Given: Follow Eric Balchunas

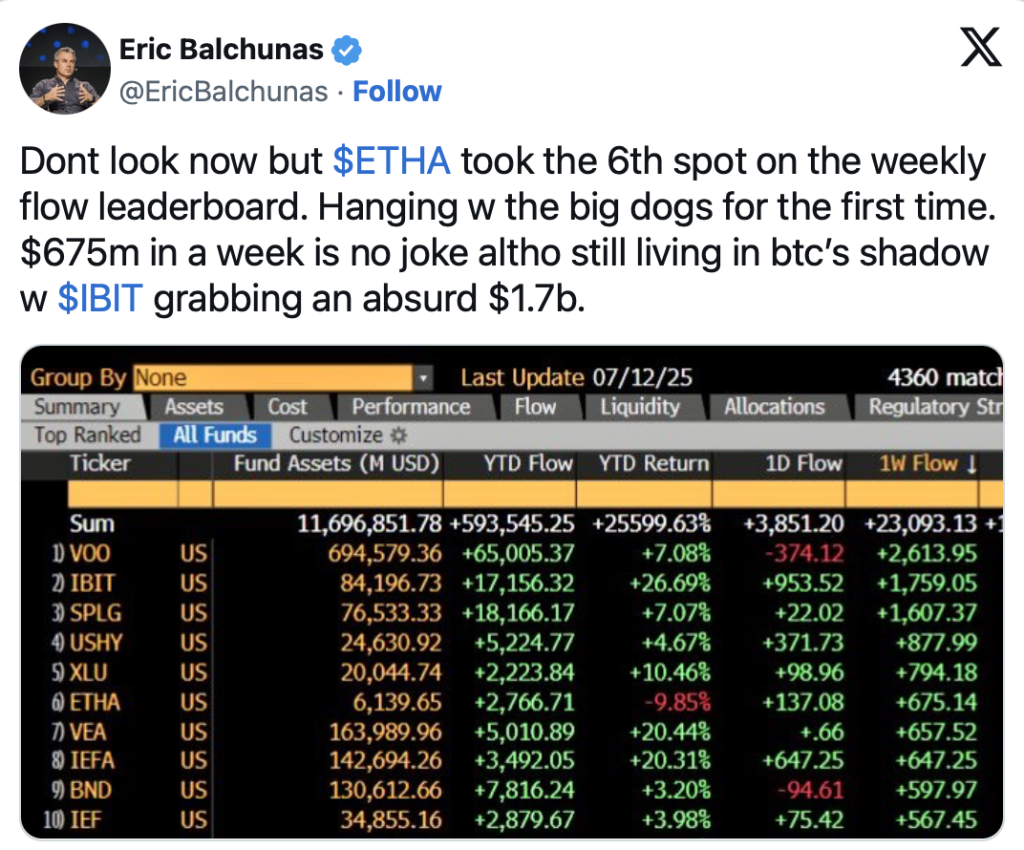Looking at the screenshot, I should click(x=397, y=91).
